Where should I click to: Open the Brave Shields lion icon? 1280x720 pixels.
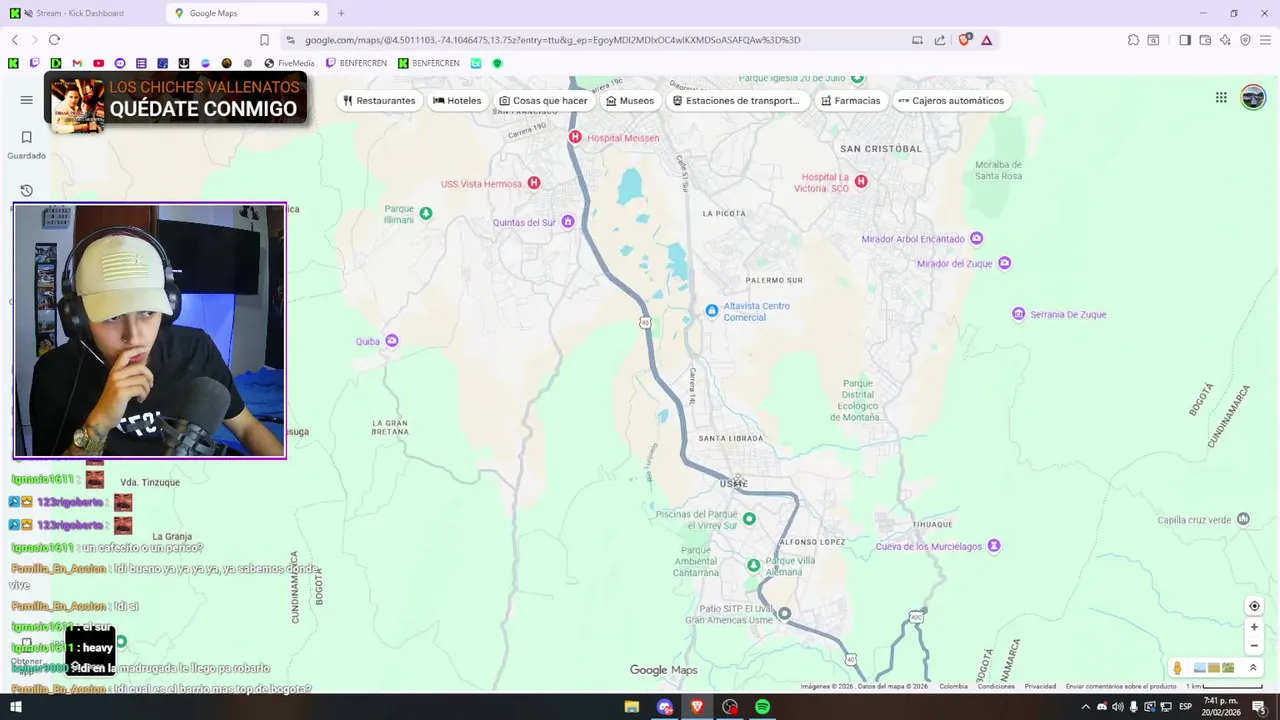965,40
